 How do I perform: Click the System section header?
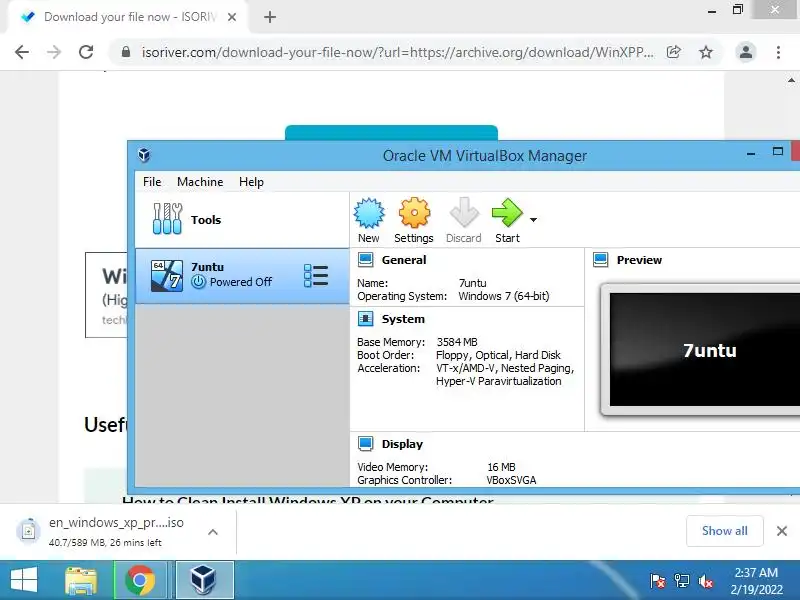click(403, 319)
